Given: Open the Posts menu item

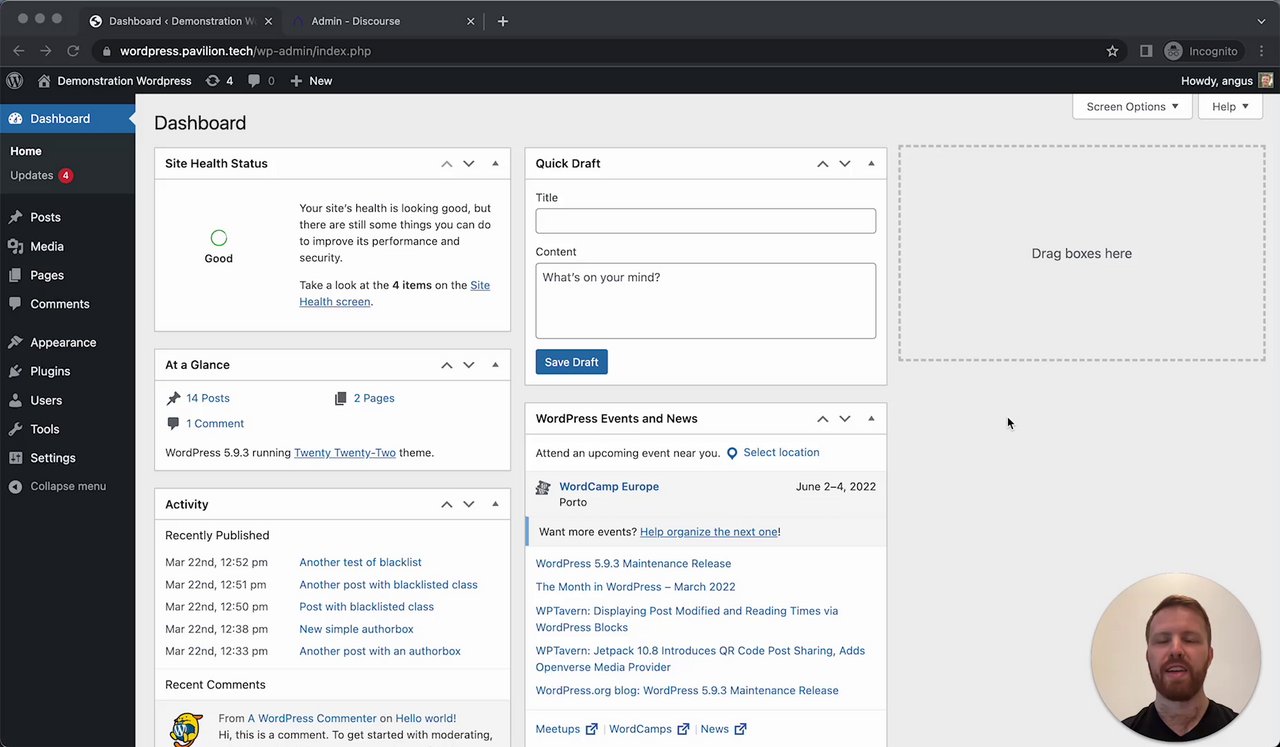Looking at the screenshot, I should click(45, 217).
